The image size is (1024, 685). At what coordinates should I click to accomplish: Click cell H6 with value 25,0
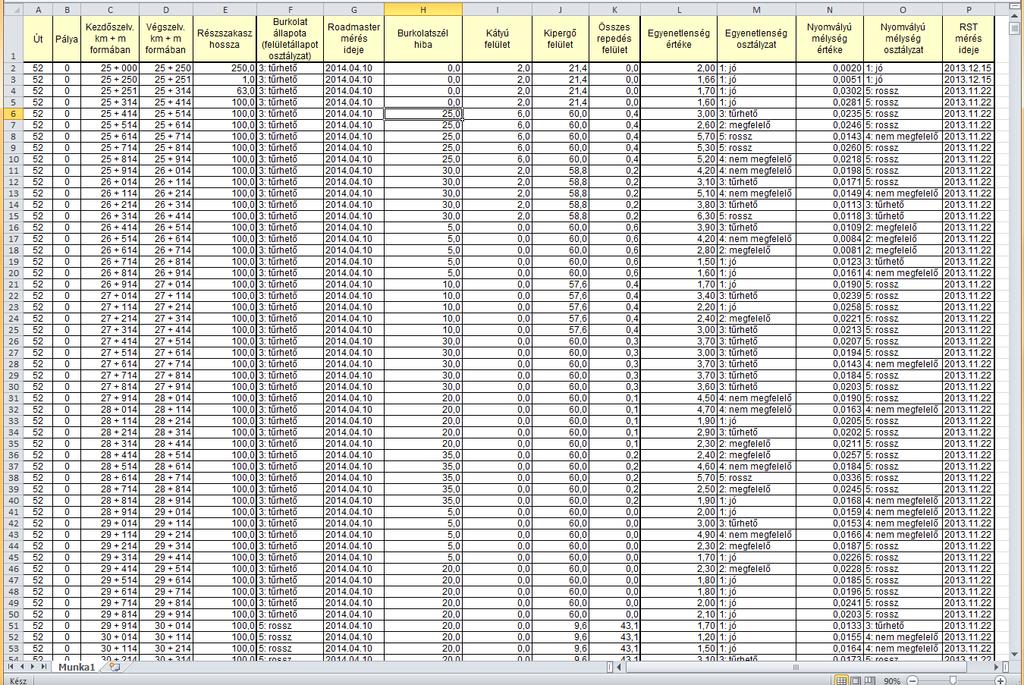423,114
